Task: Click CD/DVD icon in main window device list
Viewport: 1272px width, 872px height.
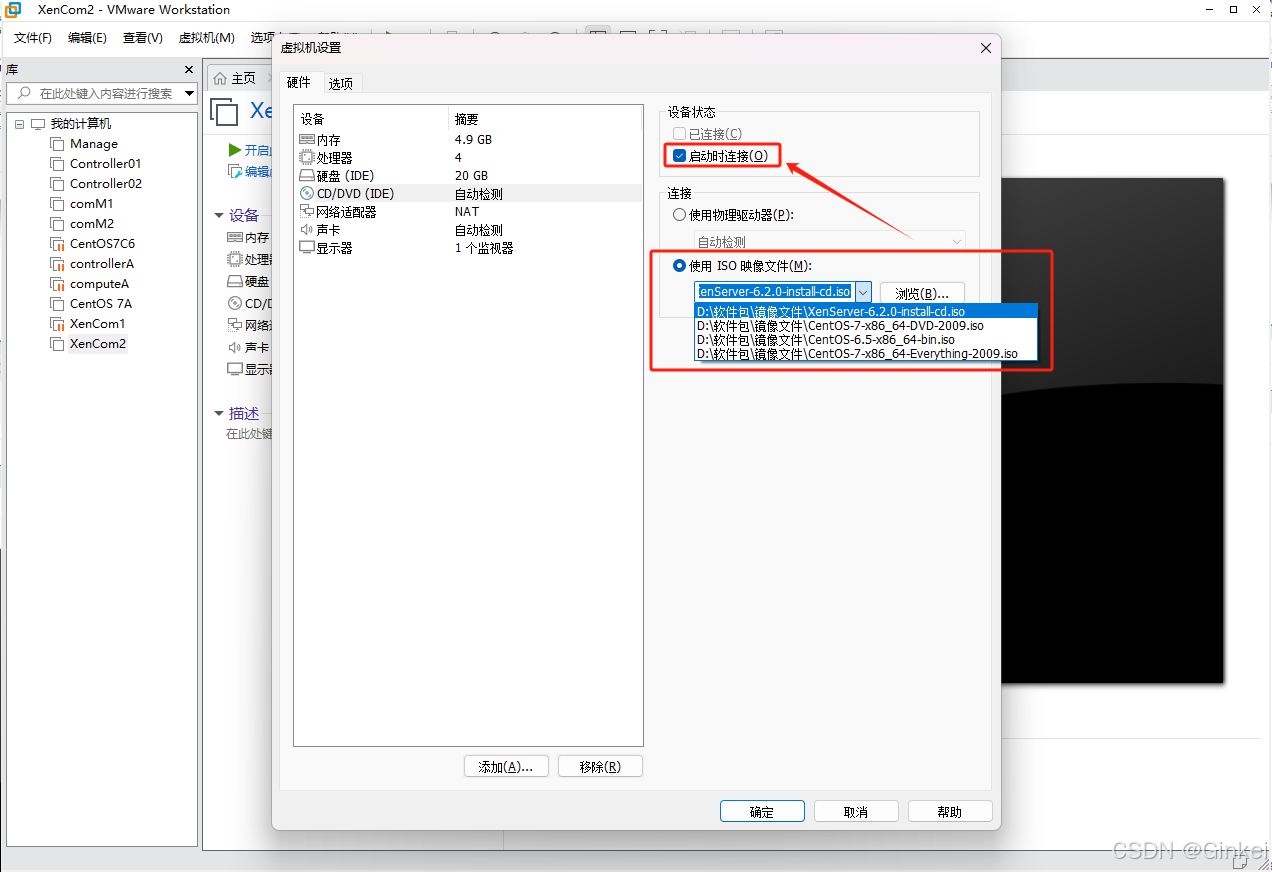Action: pyautogui.click(x=235, y=303)
